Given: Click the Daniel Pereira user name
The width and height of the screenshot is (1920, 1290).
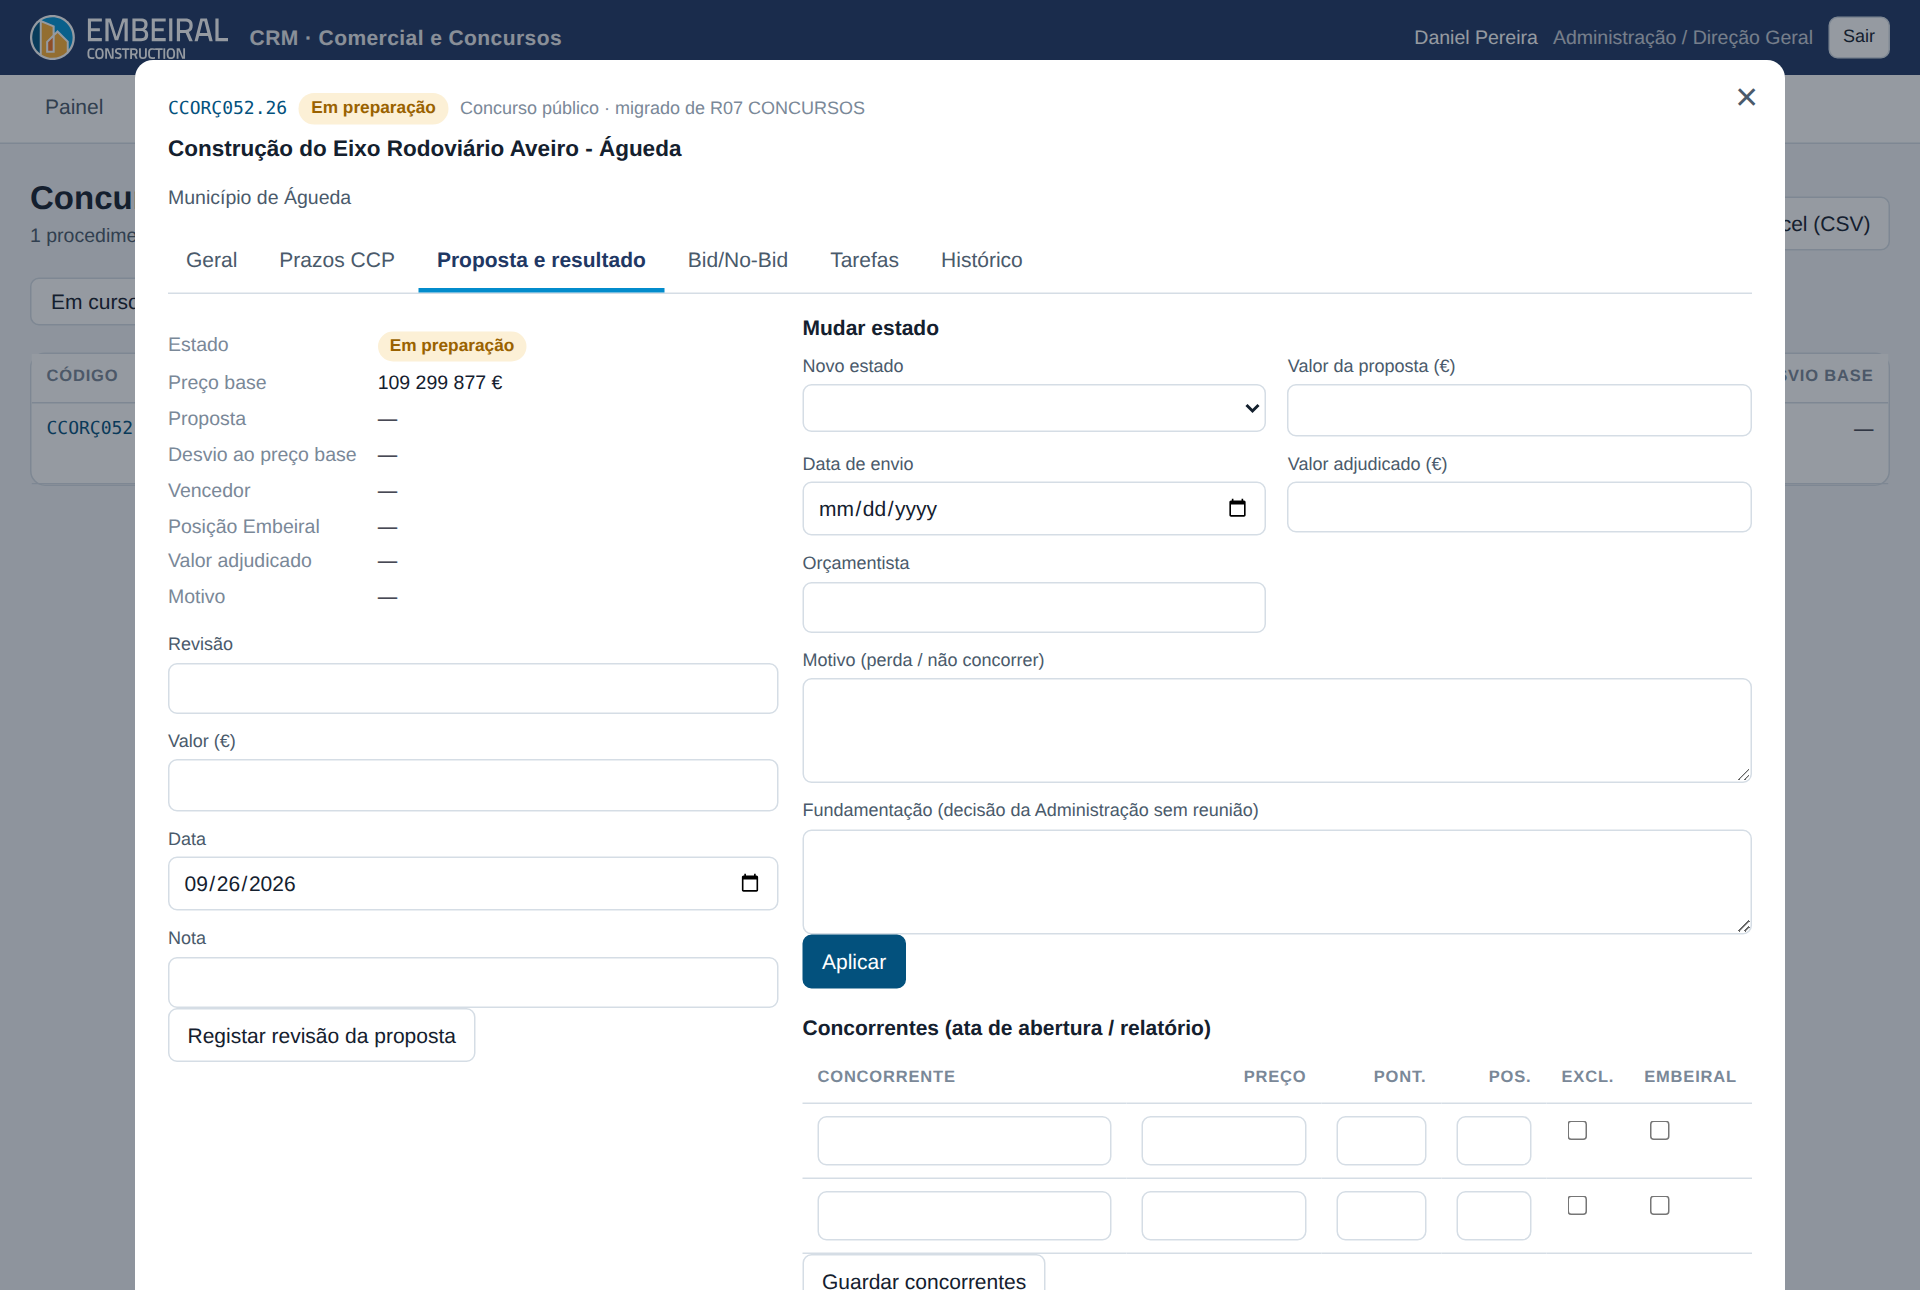Looking at the screenshot, I should click(x=1475, y=37).
